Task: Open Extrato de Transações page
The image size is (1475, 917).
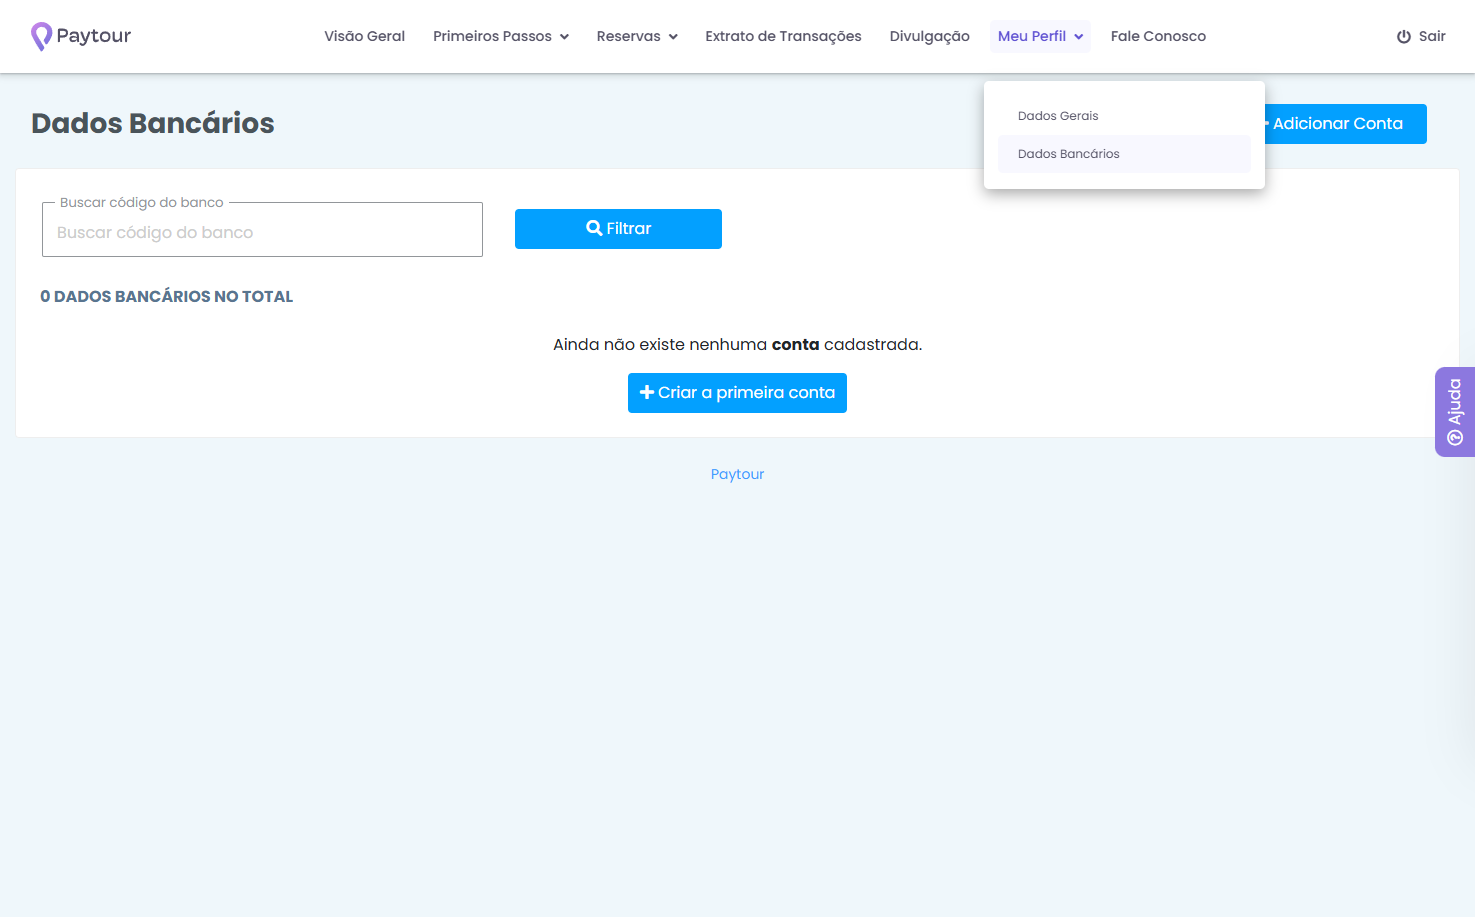Action: (x=783, y=36)
